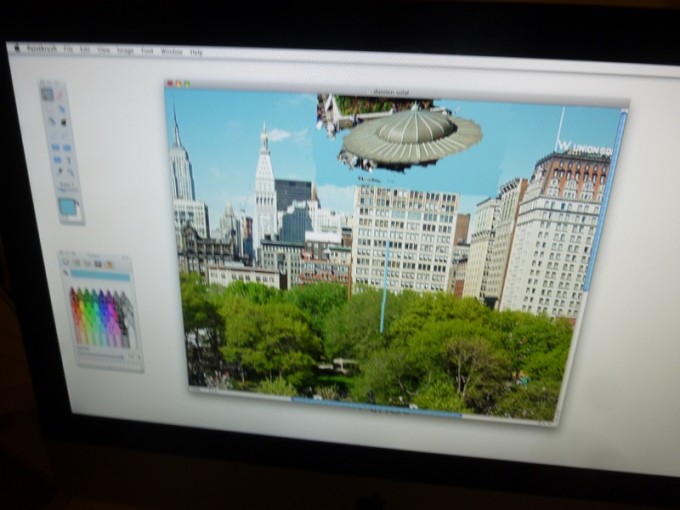Select the filled Rectangle shape tool

55,146
